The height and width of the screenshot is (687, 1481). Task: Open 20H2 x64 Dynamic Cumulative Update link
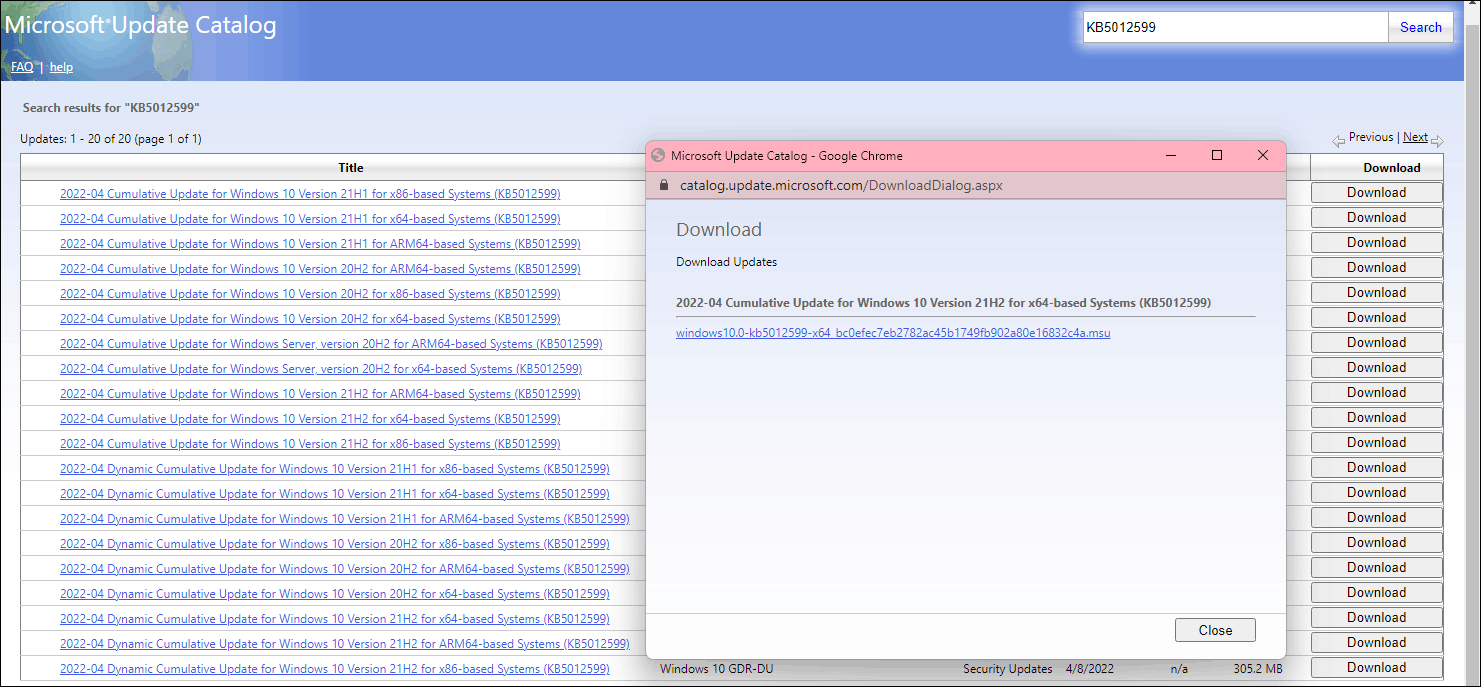pyautogui.click(x=335, y=594)
